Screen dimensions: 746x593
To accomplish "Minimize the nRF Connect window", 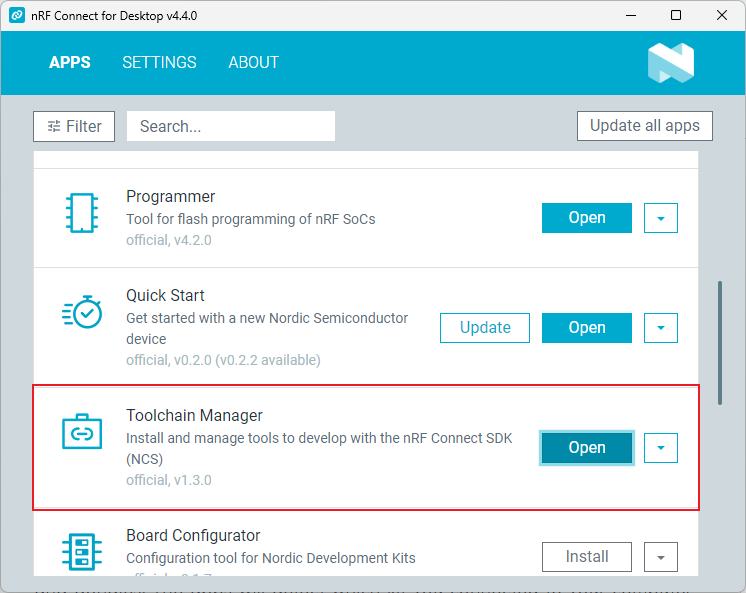I will [631, 15].
